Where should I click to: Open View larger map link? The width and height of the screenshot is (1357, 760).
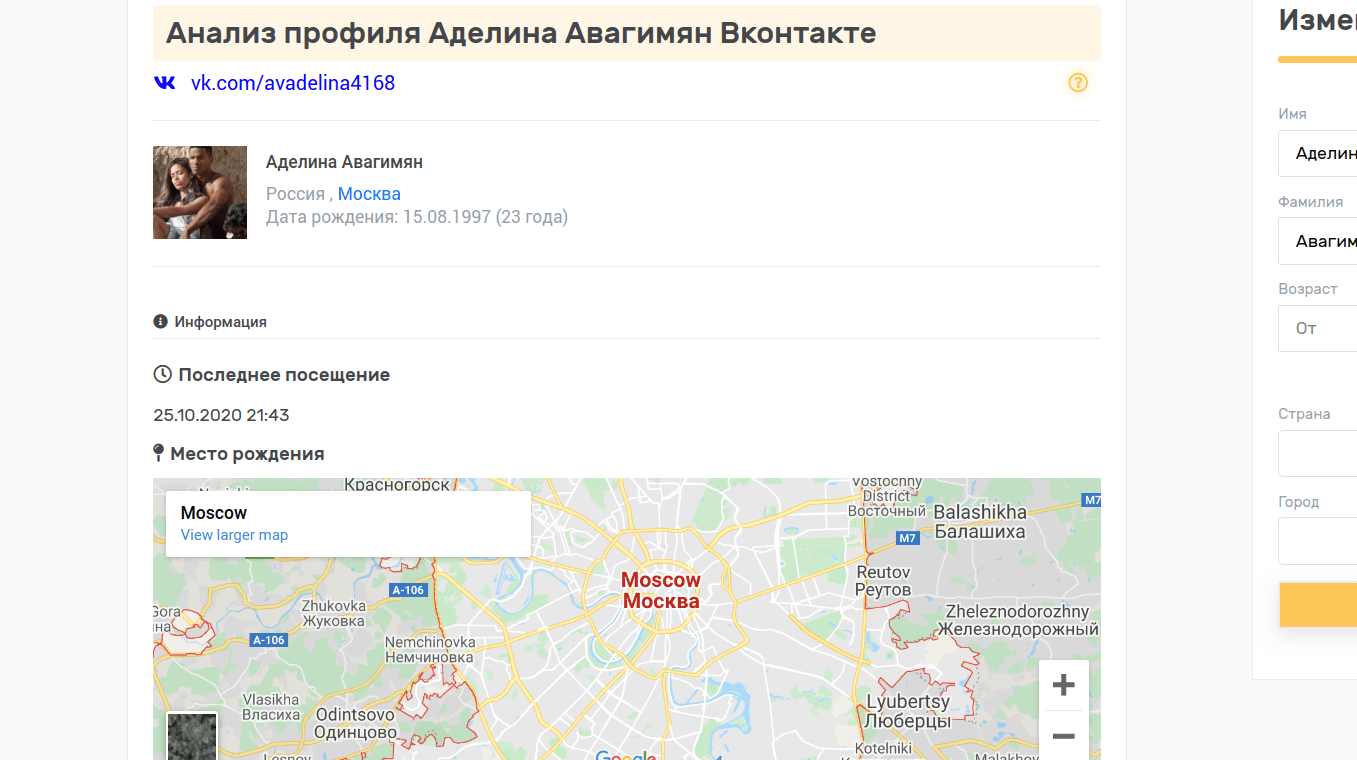click(234, 534)
